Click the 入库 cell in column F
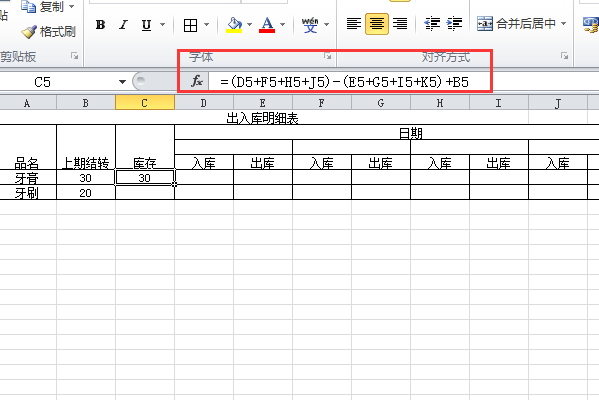 pos(322,163)
